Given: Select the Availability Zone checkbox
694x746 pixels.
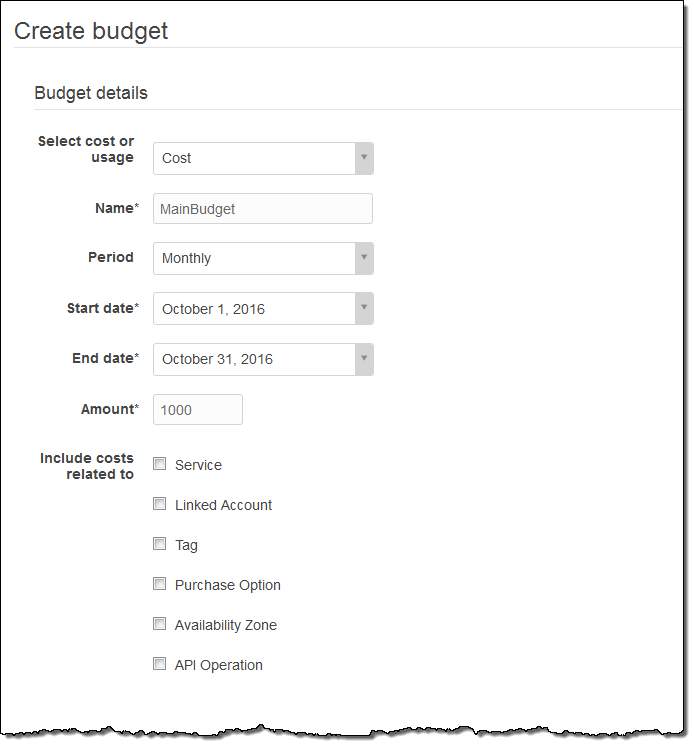Looking at the screenshot, I should [x=160, y=624].
